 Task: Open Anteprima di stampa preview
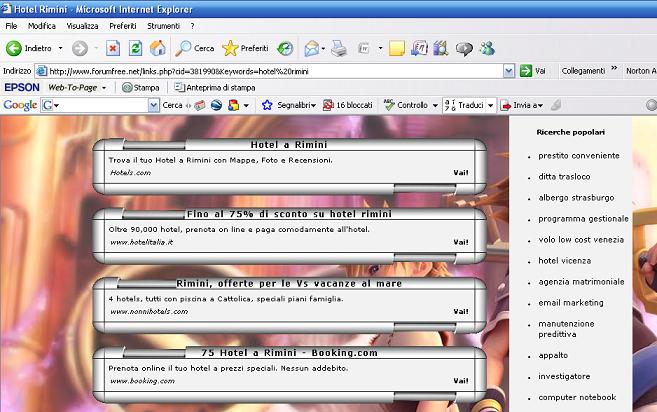[215, 88]
